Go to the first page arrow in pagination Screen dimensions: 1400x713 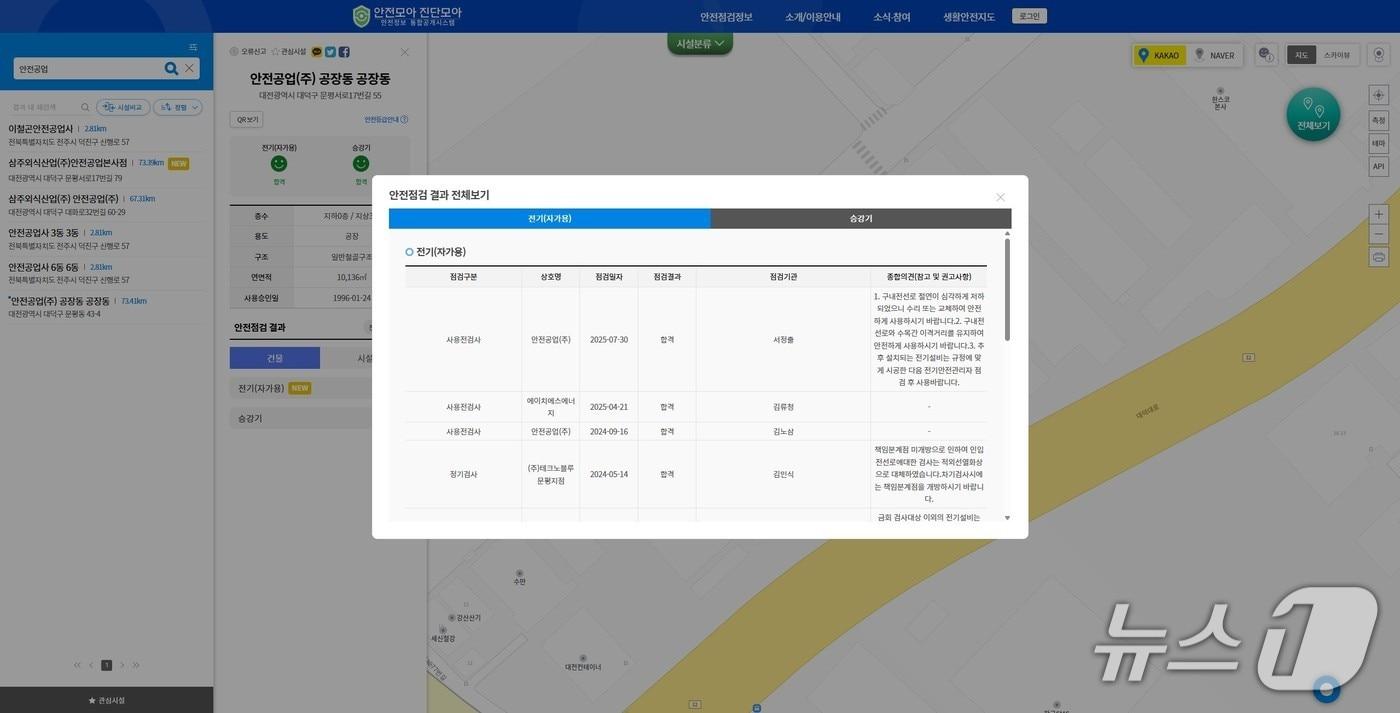tap(77, 665)
